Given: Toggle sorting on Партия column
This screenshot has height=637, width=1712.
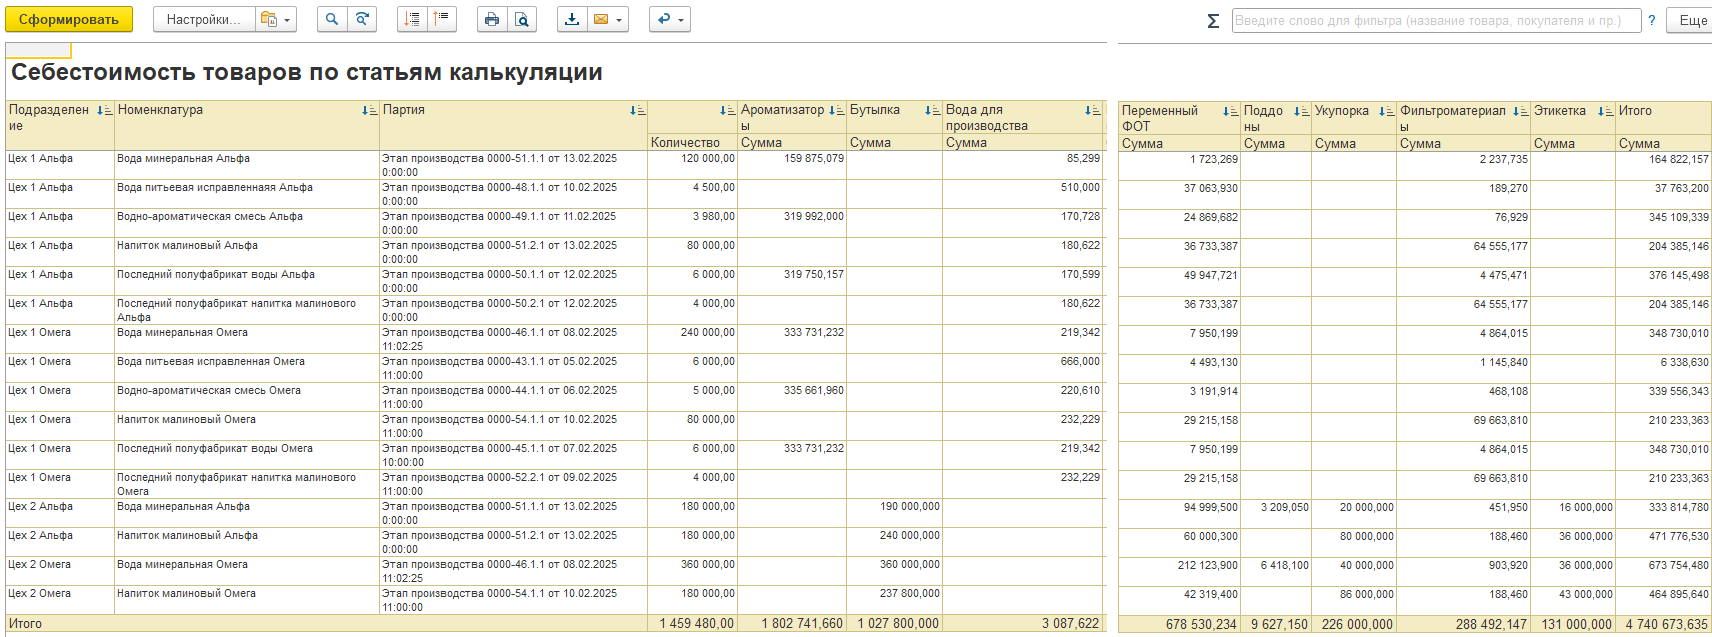Looking at the screenshot, I should (x=637, y=111).
